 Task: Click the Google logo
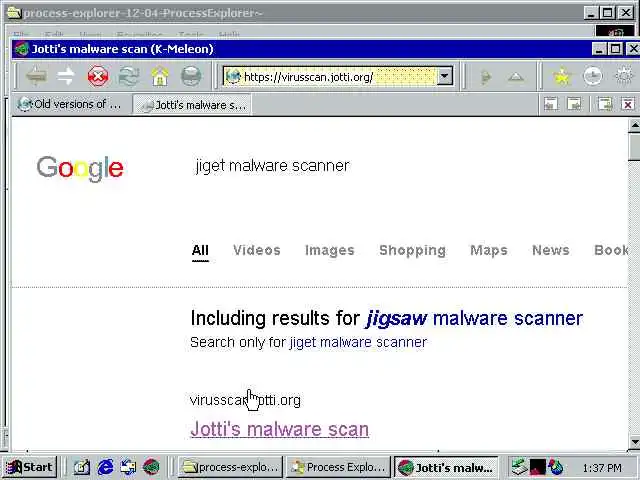pyautogui.click(x=80, y=168)
